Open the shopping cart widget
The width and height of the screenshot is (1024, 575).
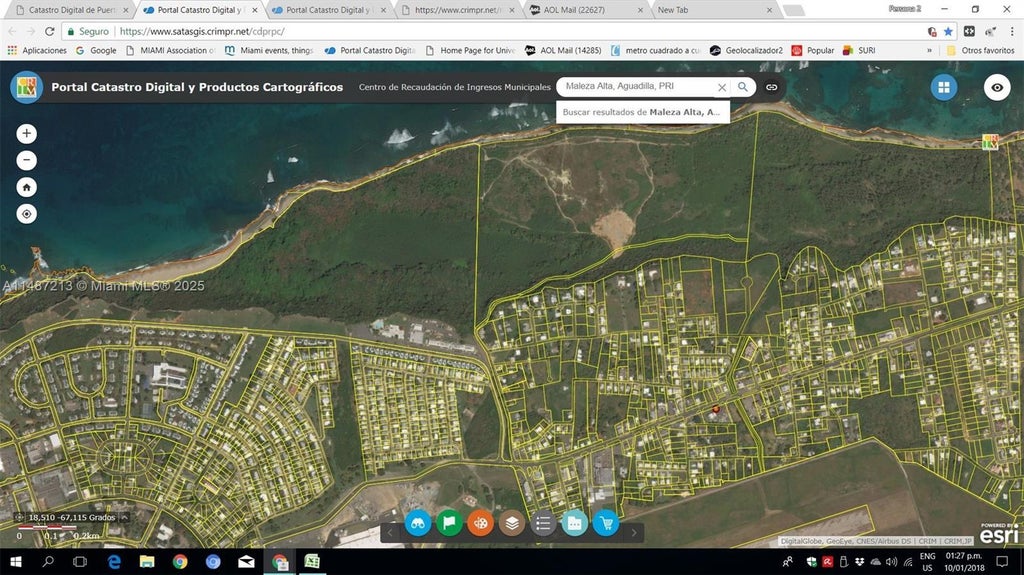point(605,522)
